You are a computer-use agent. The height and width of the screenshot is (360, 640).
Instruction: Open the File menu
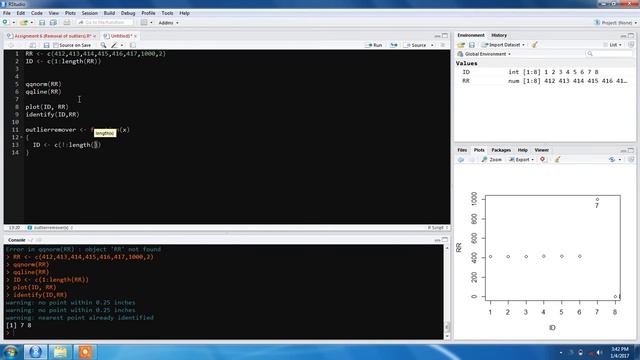click(x=7, y=13)
